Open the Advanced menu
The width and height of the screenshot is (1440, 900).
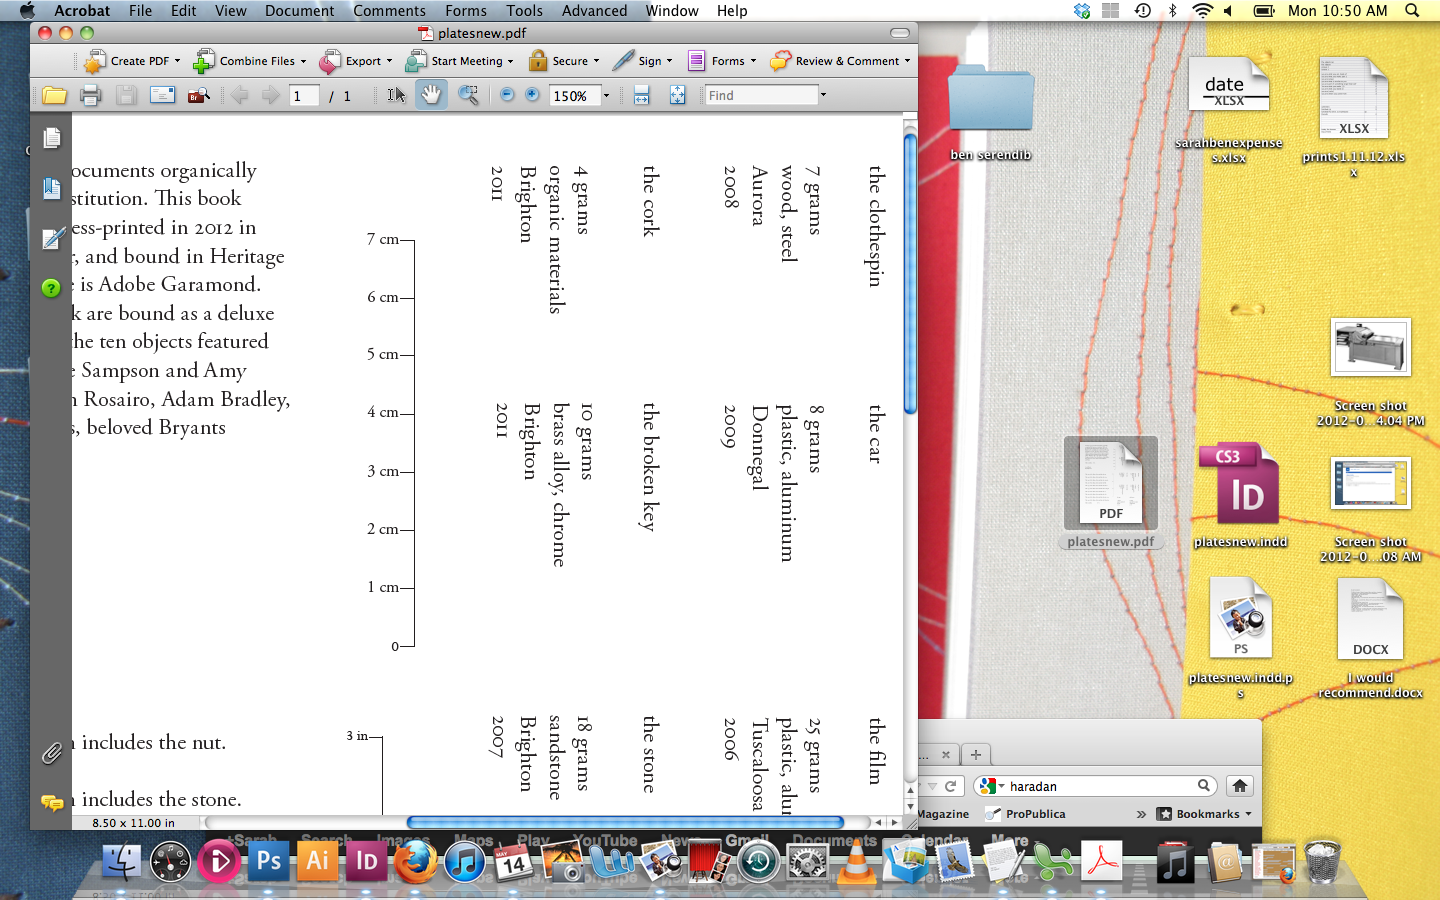[594, 11]
